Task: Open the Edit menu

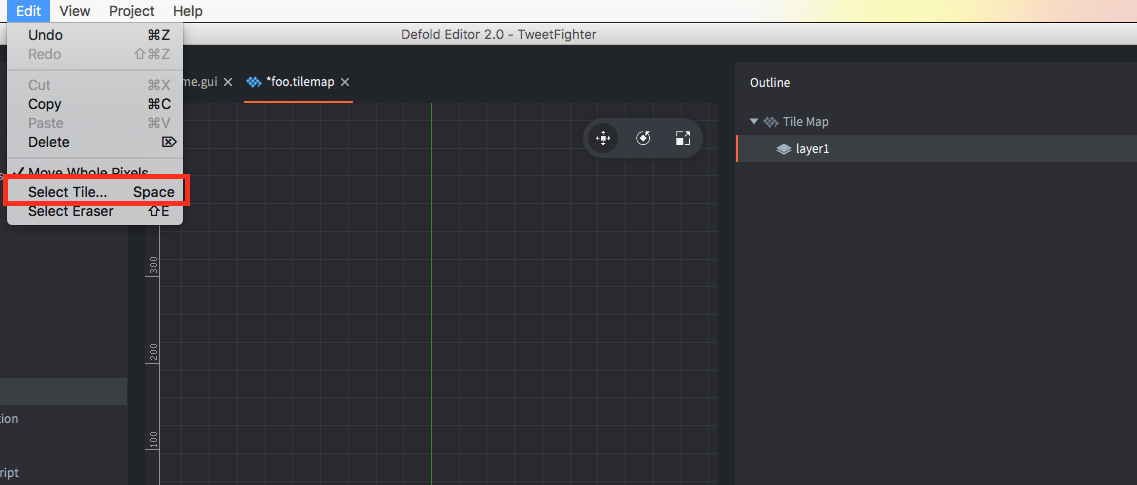Action: click(x=28, y=11)
